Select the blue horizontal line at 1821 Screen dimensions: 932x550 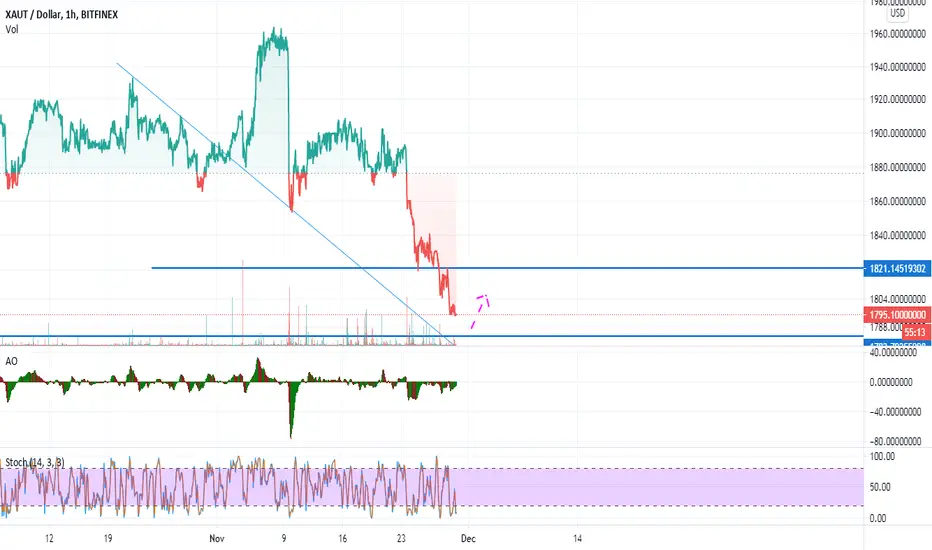tap(507, 268)
